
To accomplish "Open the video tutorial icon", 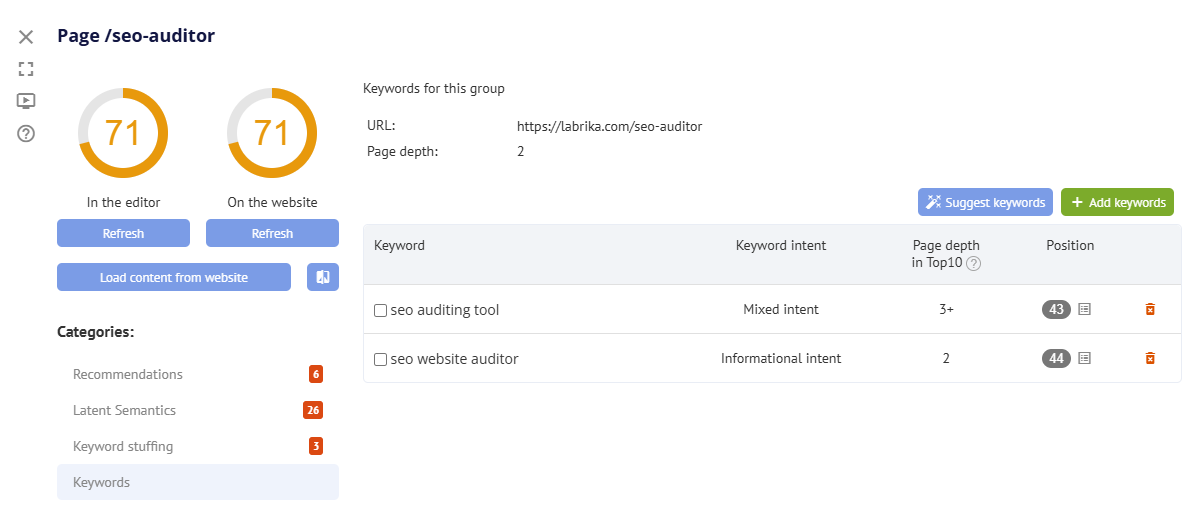I will coord(26,101).
